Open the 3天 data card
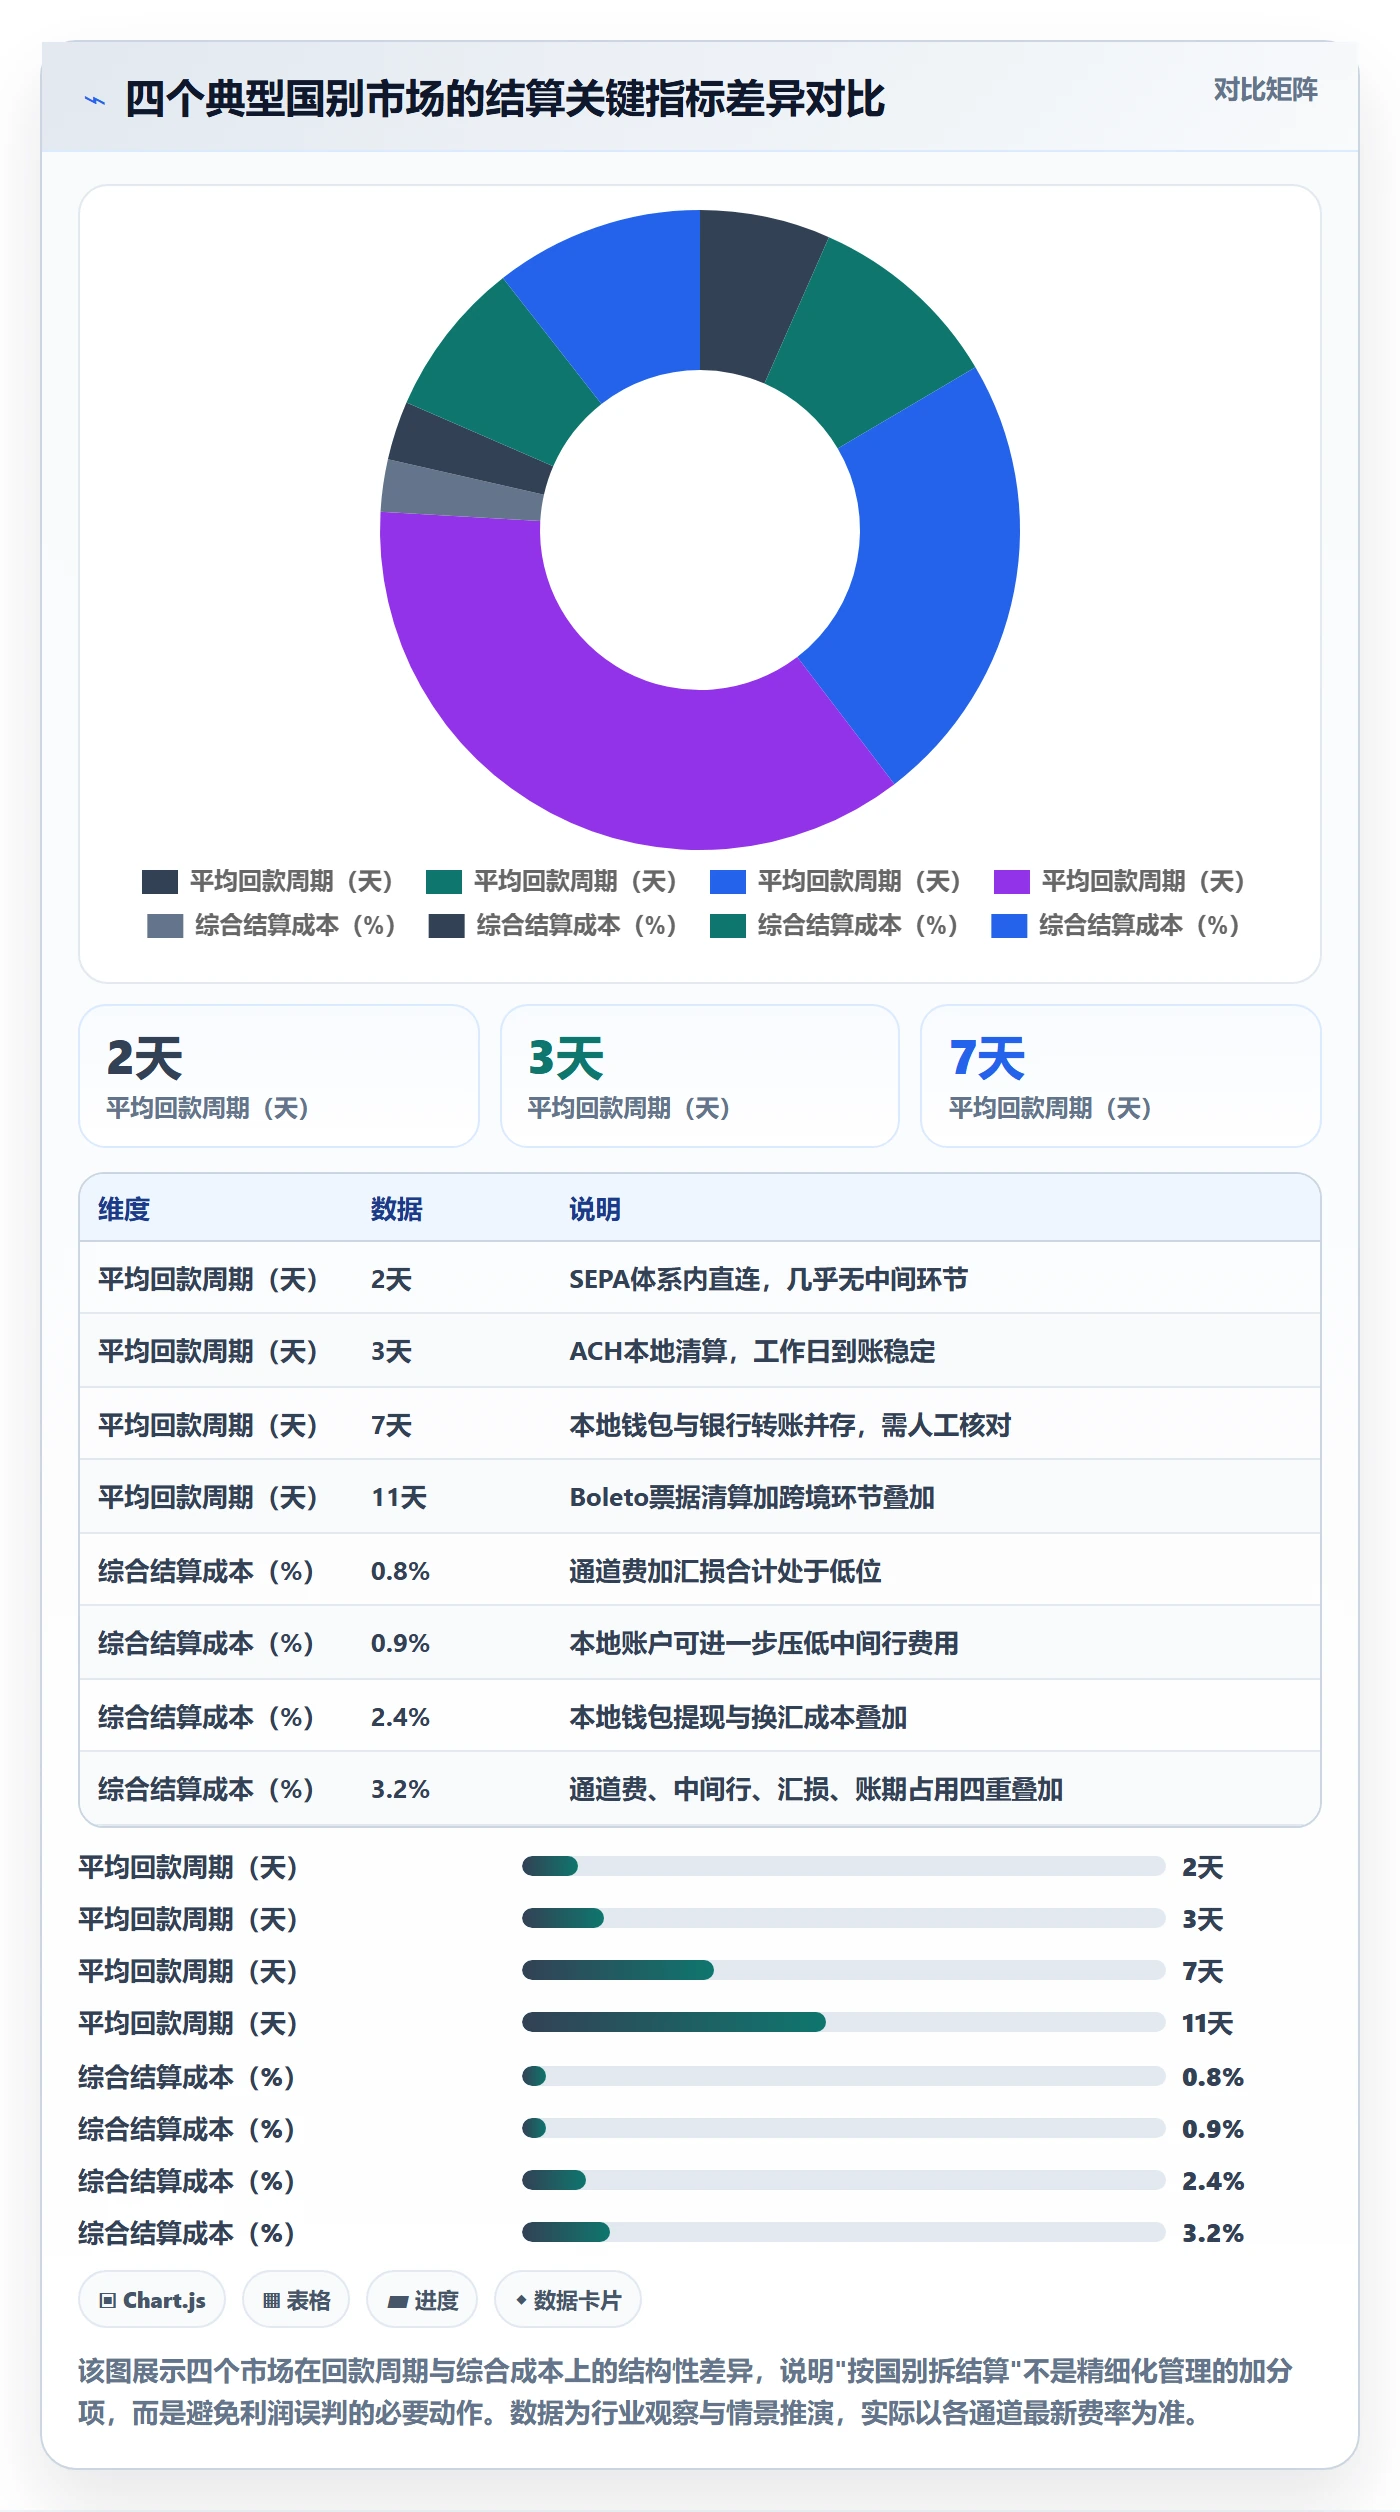Image resolution: width=1400 pixels, height=2512 pixels. (x=700, y=1076)
